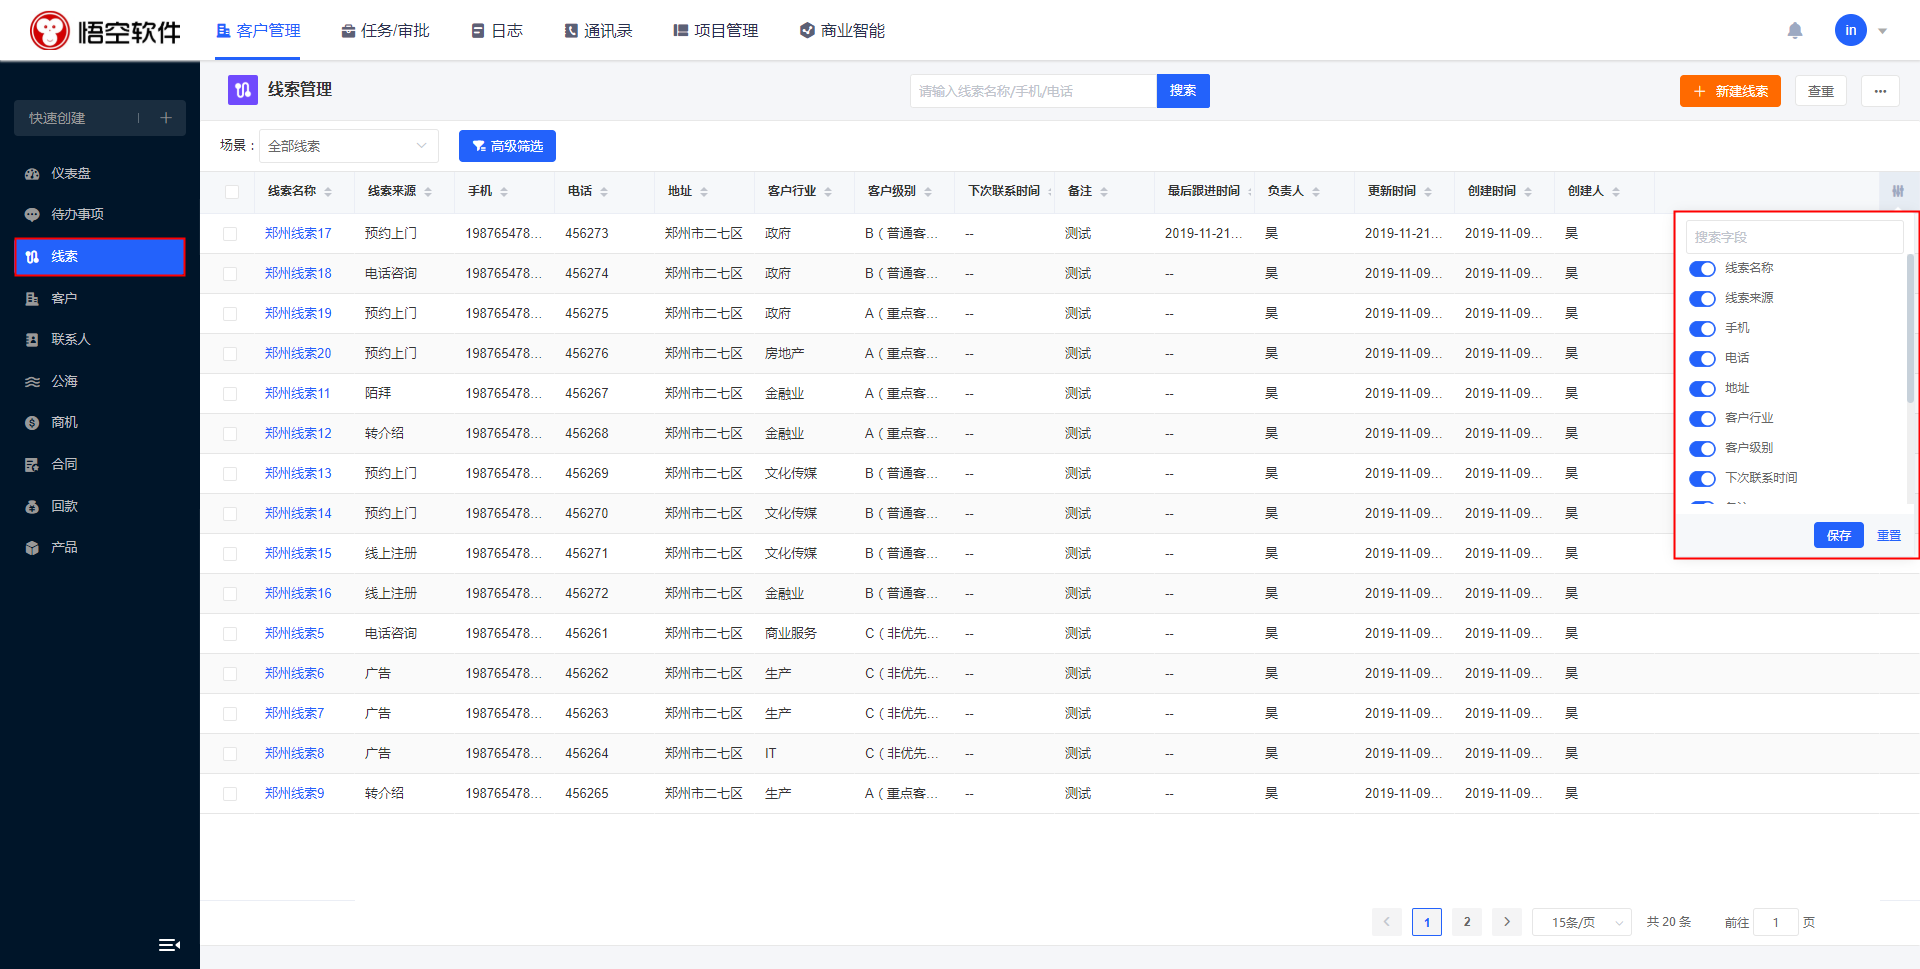Click the 保存 button in field panel

coord(1838,536)
